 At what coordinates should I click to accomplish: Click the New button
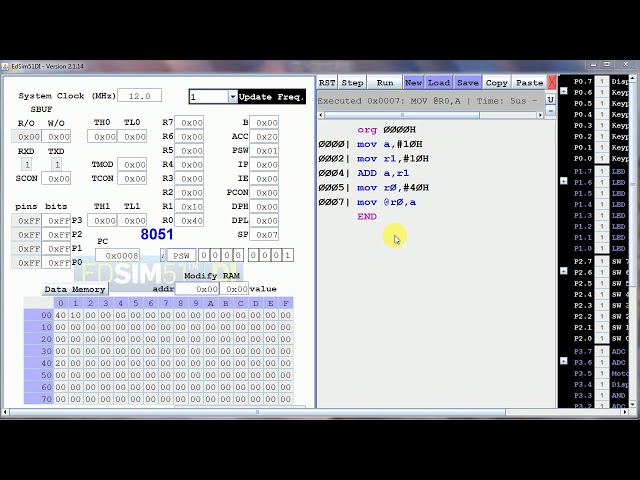tap(413, 82)
